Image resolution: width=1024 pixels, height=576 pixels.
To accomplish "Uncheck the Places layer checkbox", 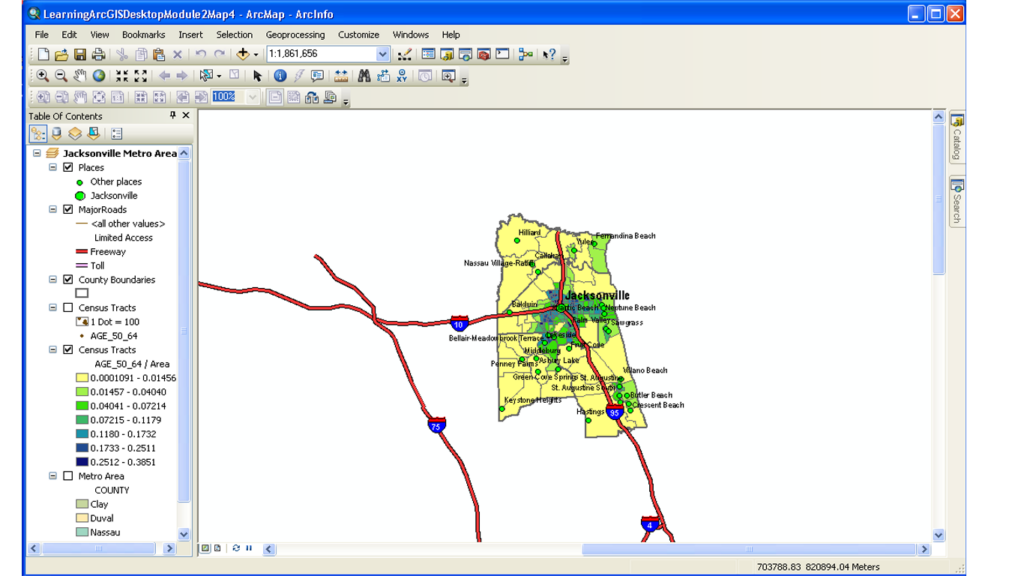I will [x=68, y=167].
